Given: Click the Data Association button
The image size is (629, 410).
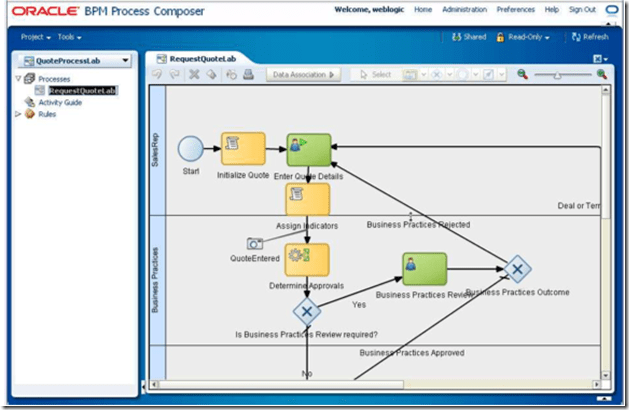Looking at the screenshot, I should pos(304,75).
